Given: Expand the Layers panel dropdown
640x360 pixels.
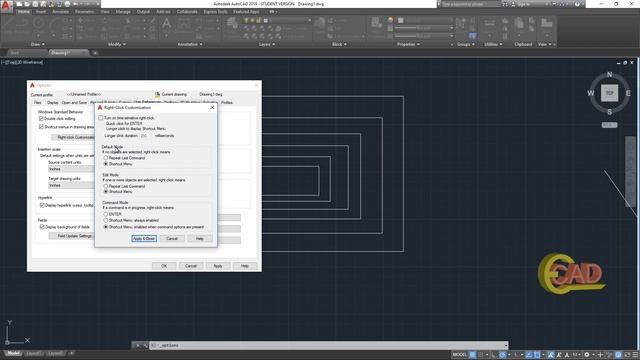Looking at the screenshot, I should (x=267, y=44).
